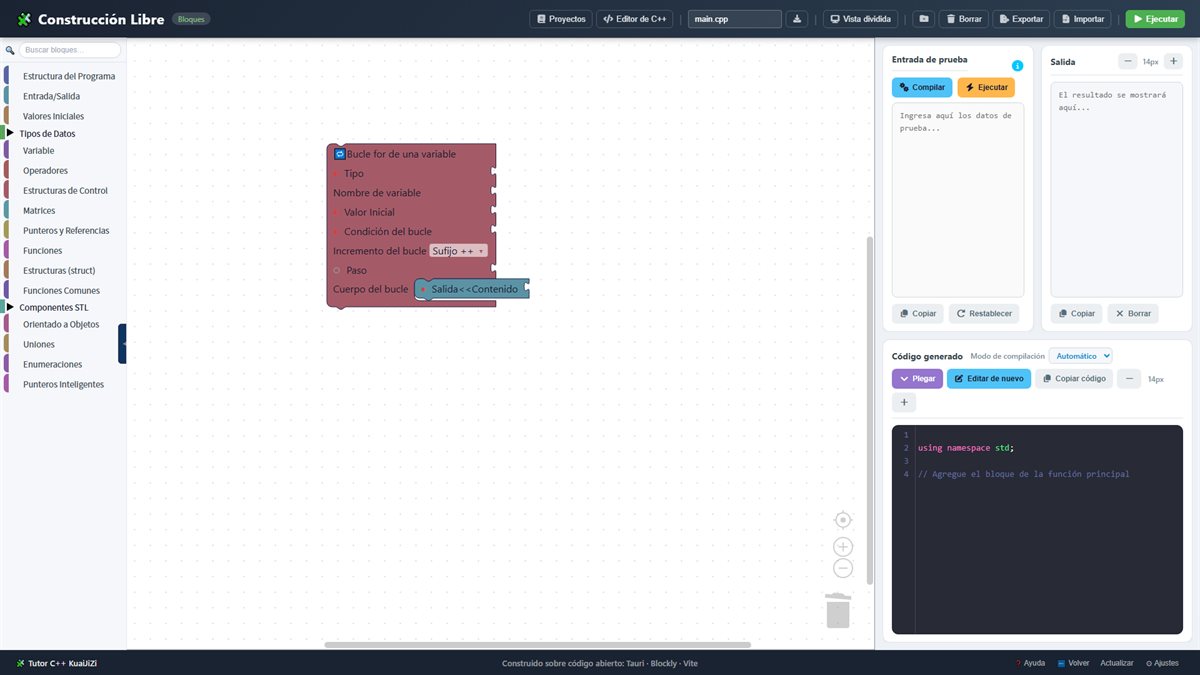The image size is (1200, 675).
Task: Increase the Salida font size with plus
Action: 1173,61
